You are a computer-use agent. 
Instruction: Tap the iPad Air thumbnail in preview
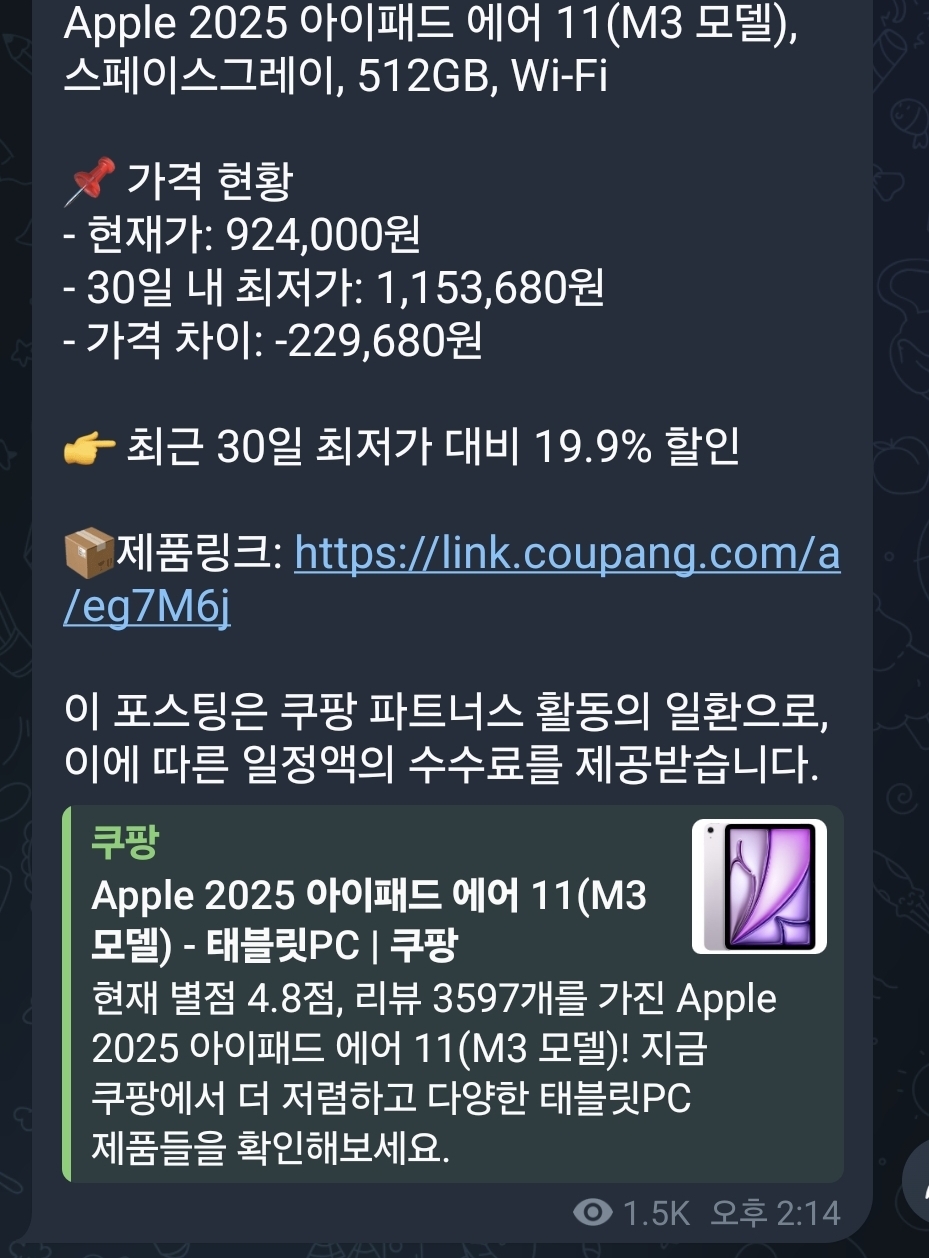click(x=759, y=886)
